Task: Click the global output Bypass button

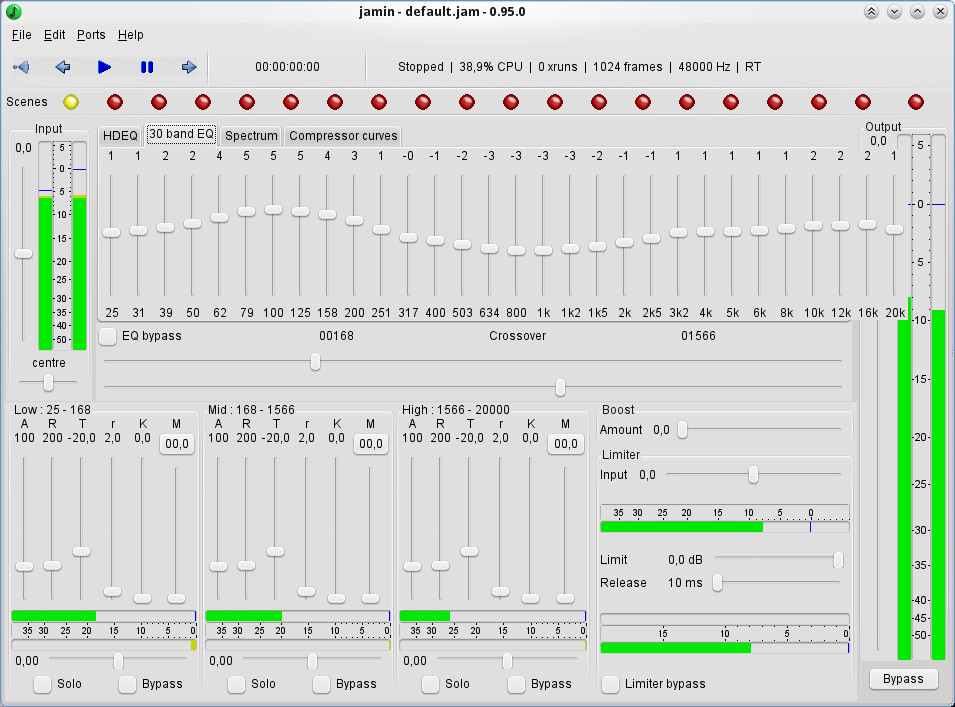Action: 903,679
